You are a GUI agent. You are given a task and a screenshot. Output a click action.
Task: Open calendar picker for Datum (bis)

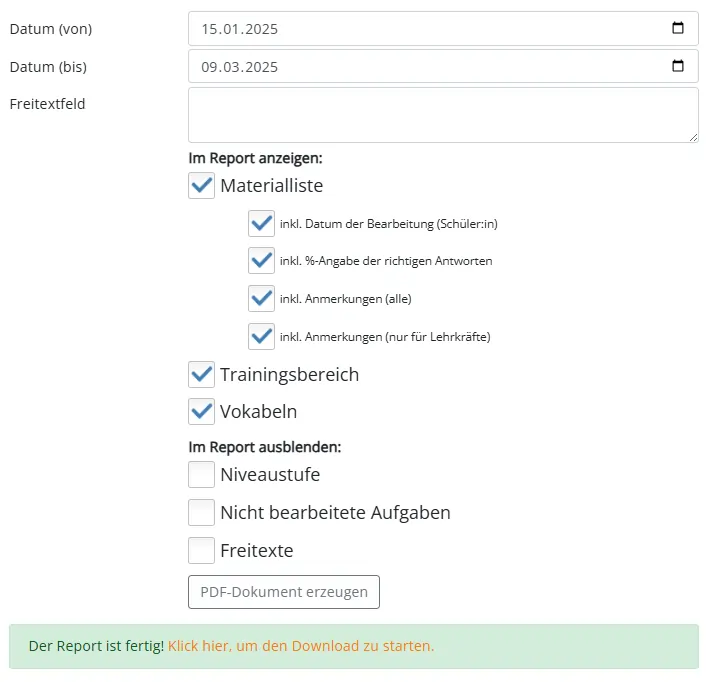tap(678, 67)
